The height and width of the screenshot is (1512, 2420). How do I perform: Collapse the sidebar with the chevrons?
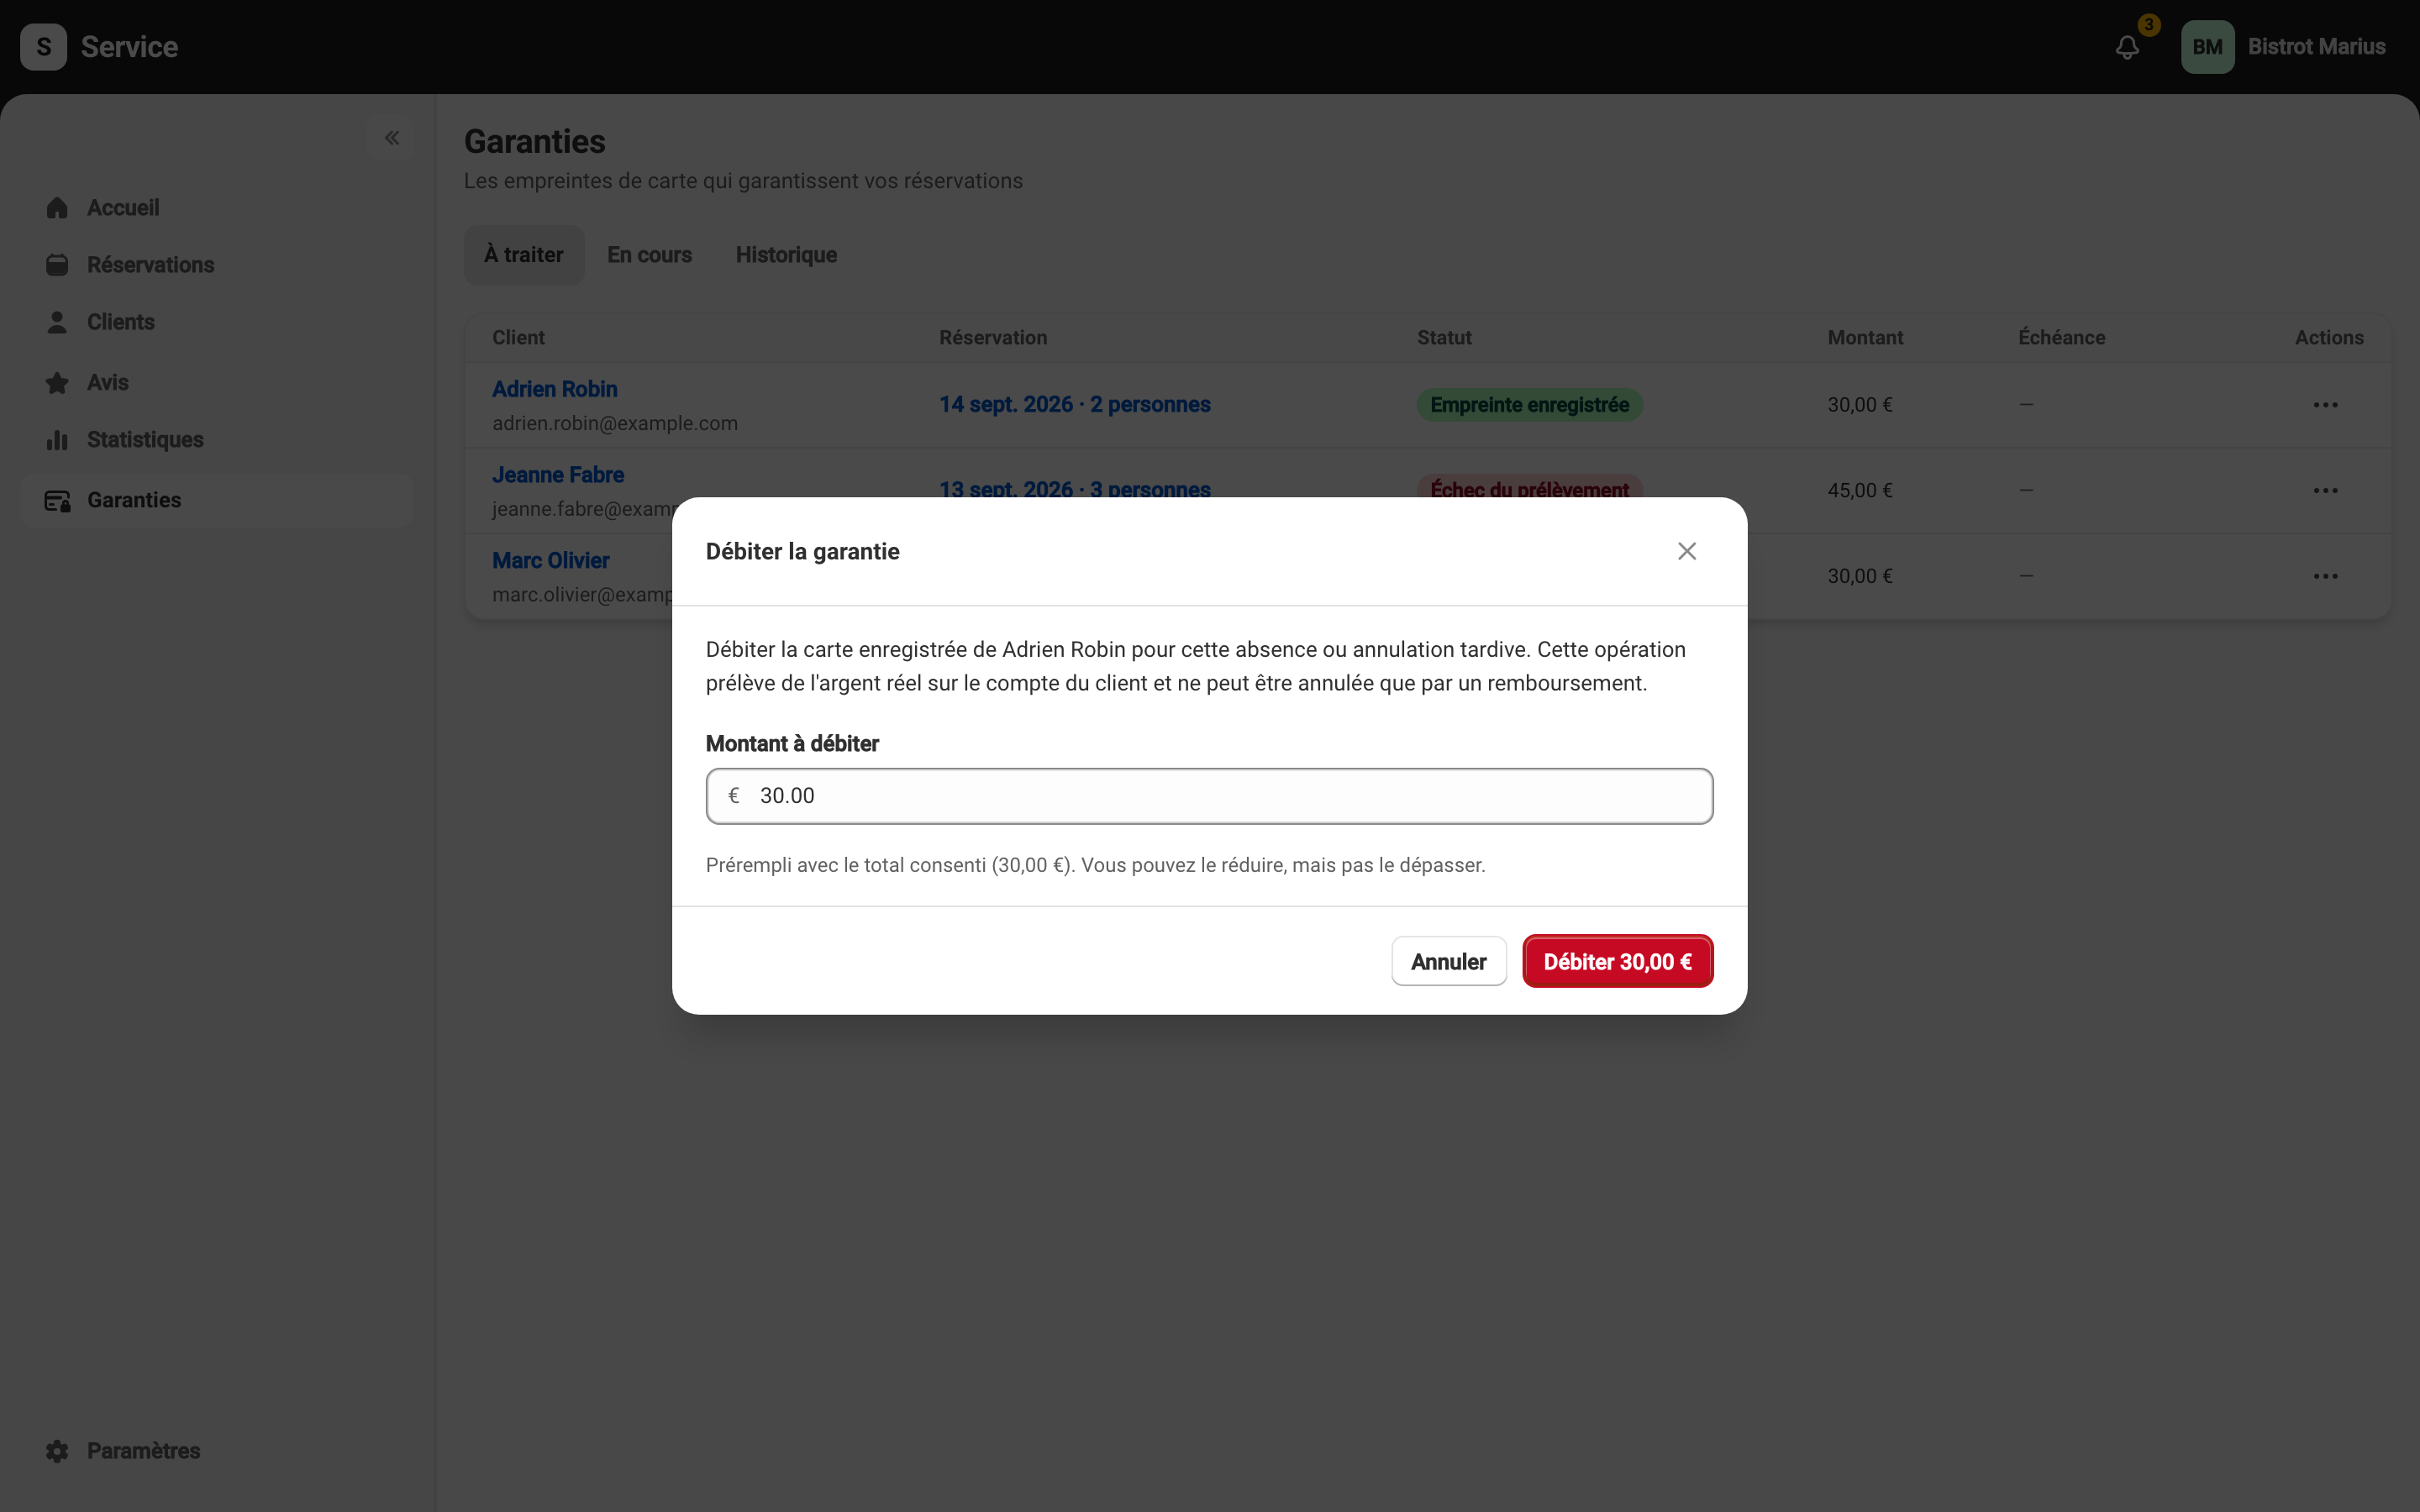[x=392, y=138]
